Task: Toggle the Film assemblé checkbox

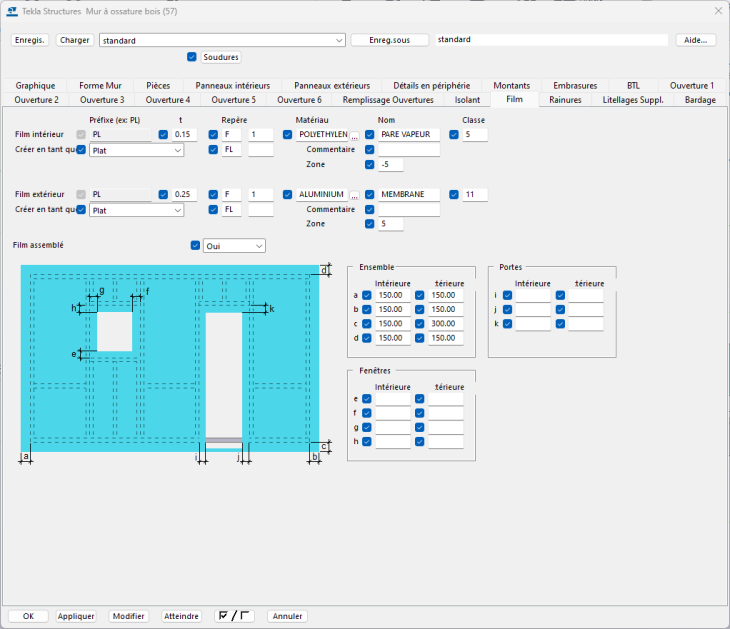Action: coord(195,245)
